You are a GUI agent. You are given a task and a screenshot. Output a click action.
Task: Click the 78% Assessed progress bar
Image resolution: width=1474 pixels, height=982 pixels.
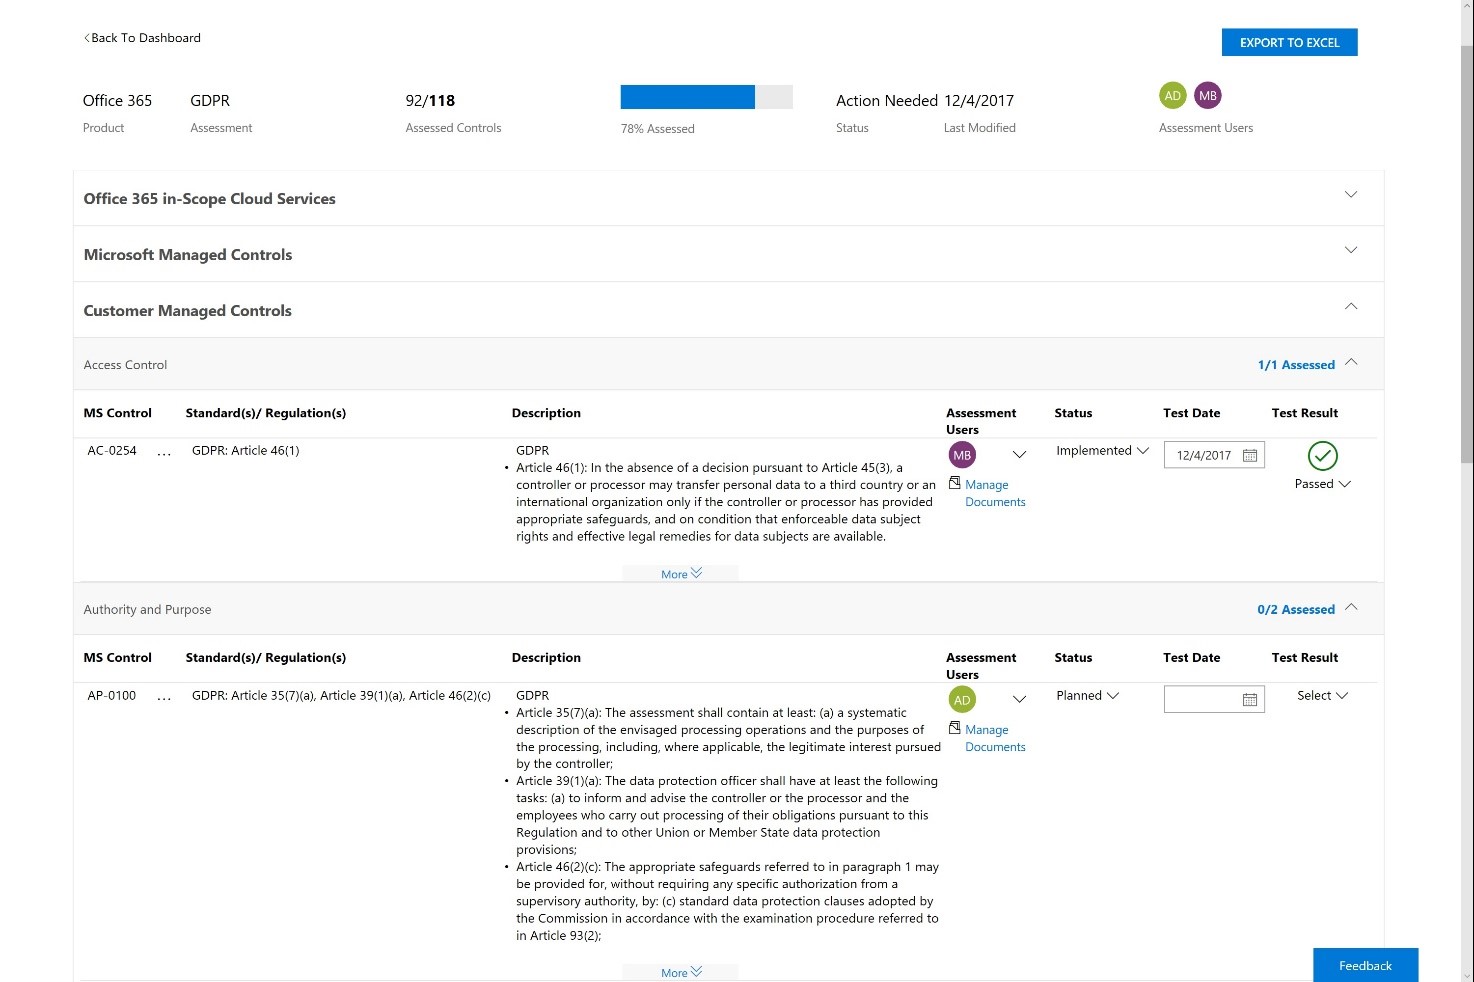coord(706,96)
